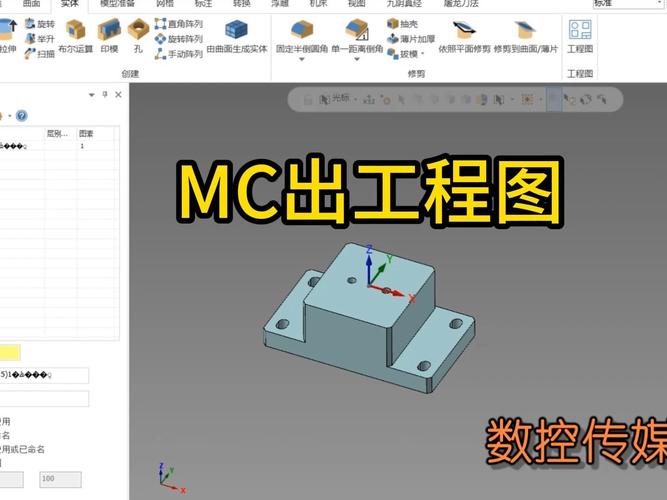Select the 用或已命名 option
Screen dimensions: 667x500
point(22,449)
